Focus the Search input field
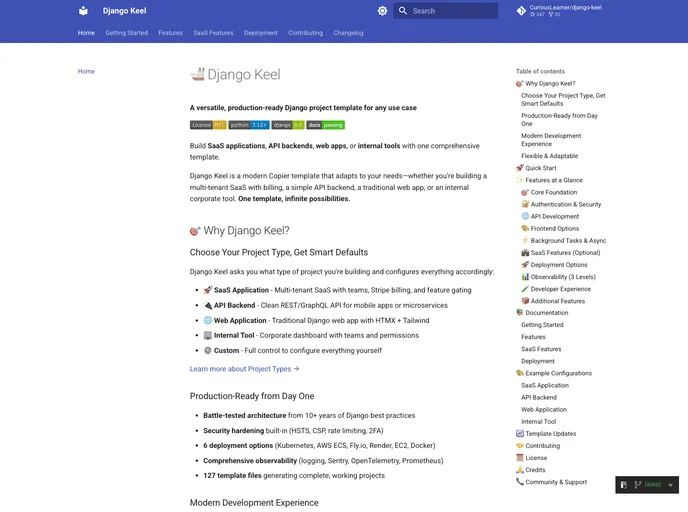 tap(445, 11)
